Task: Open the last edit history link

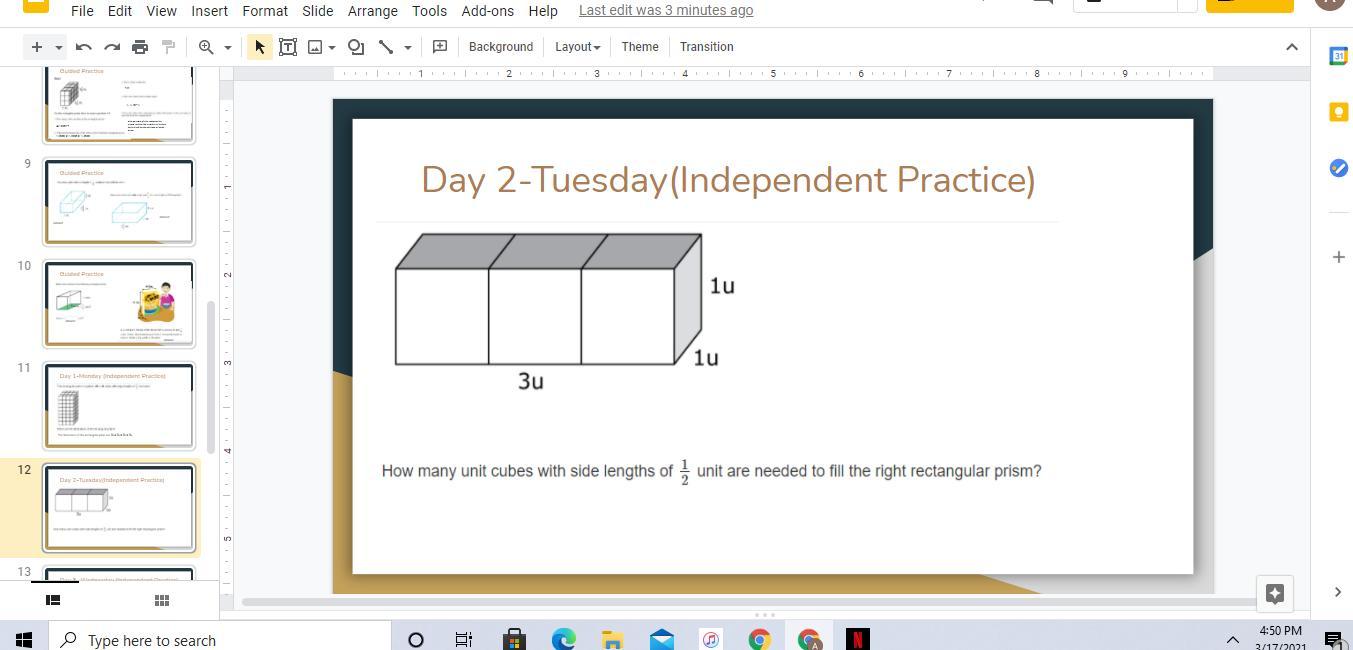Action: [x=666, y=10]
